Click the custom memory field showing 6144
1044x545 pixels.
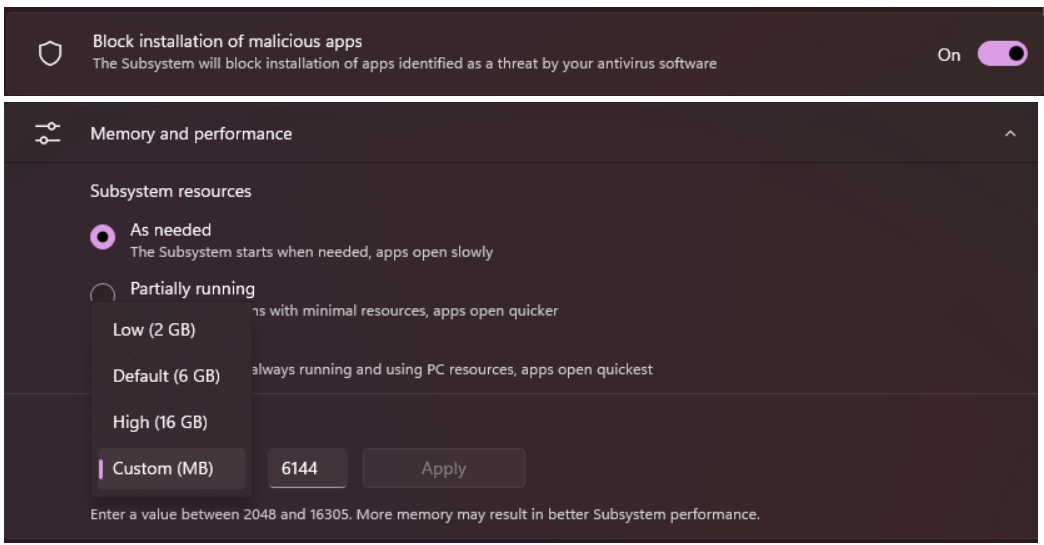point(308,468)
